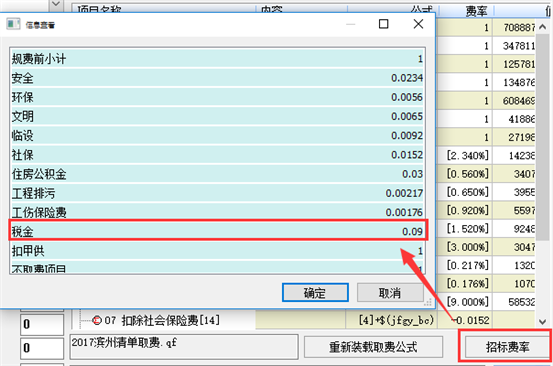Open the 招标费率 button
553x366 pixels.
click(x=508, y=347)
